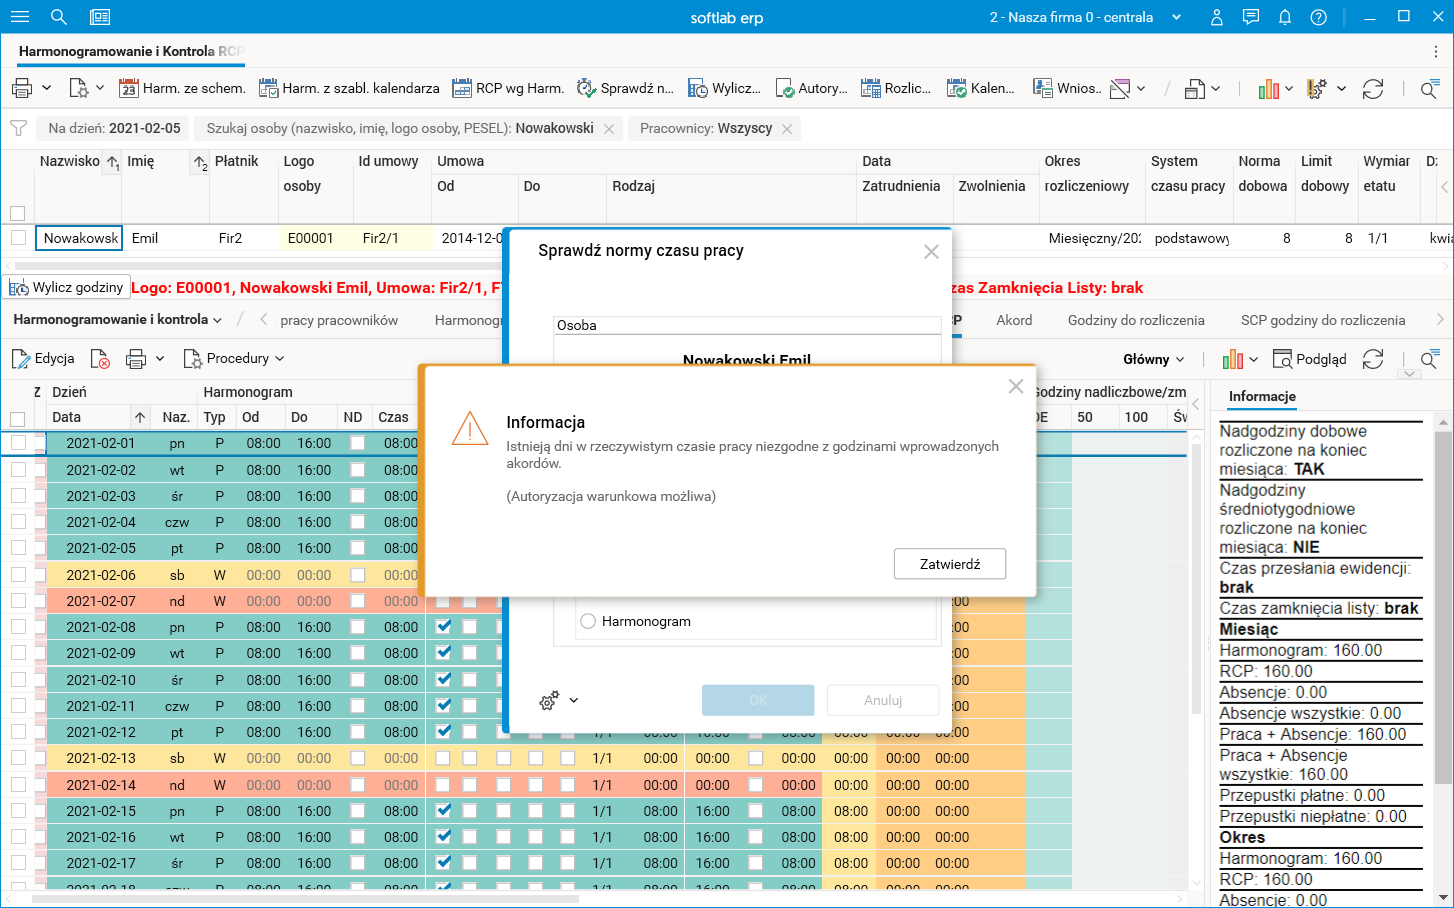Viewport: 1454px width, 908px height.
Task: Select the pracy pracowników tab
Action: click(339, 320)
